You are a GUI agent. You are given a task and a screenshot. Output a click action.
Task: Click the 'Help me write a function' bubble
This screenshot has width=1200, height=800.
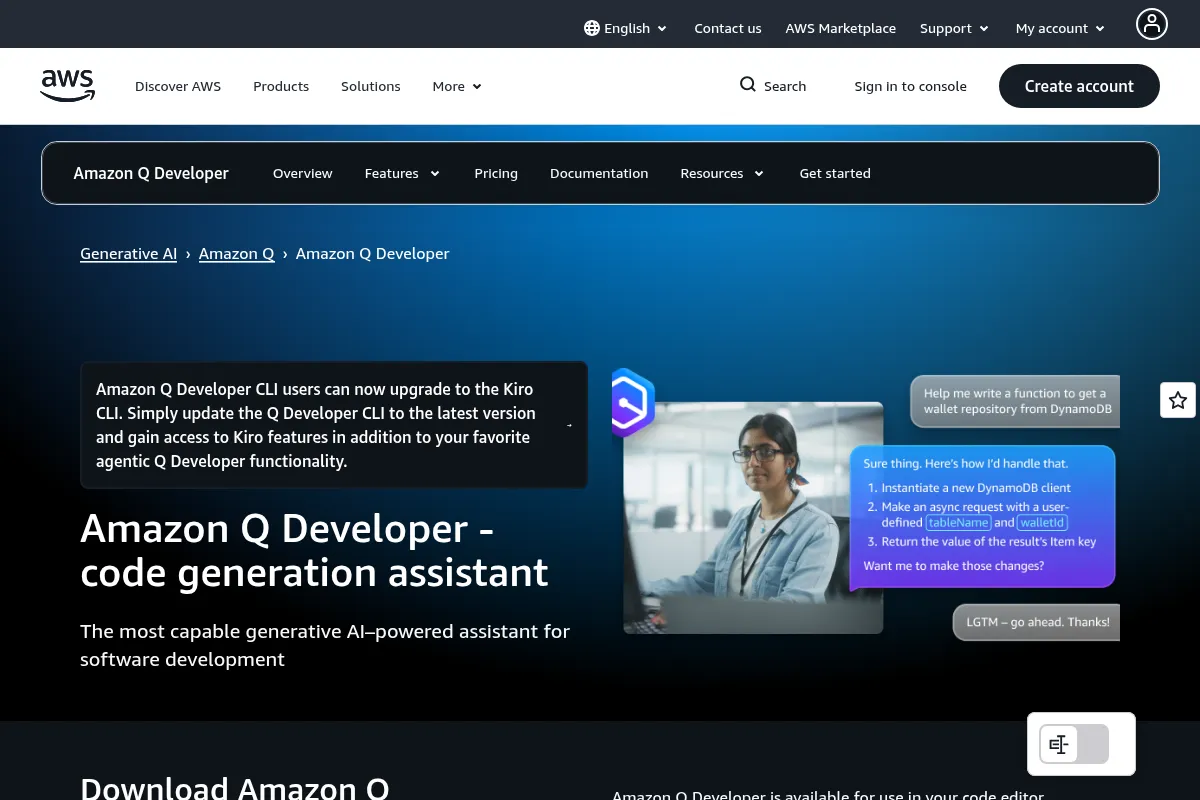1015,401
